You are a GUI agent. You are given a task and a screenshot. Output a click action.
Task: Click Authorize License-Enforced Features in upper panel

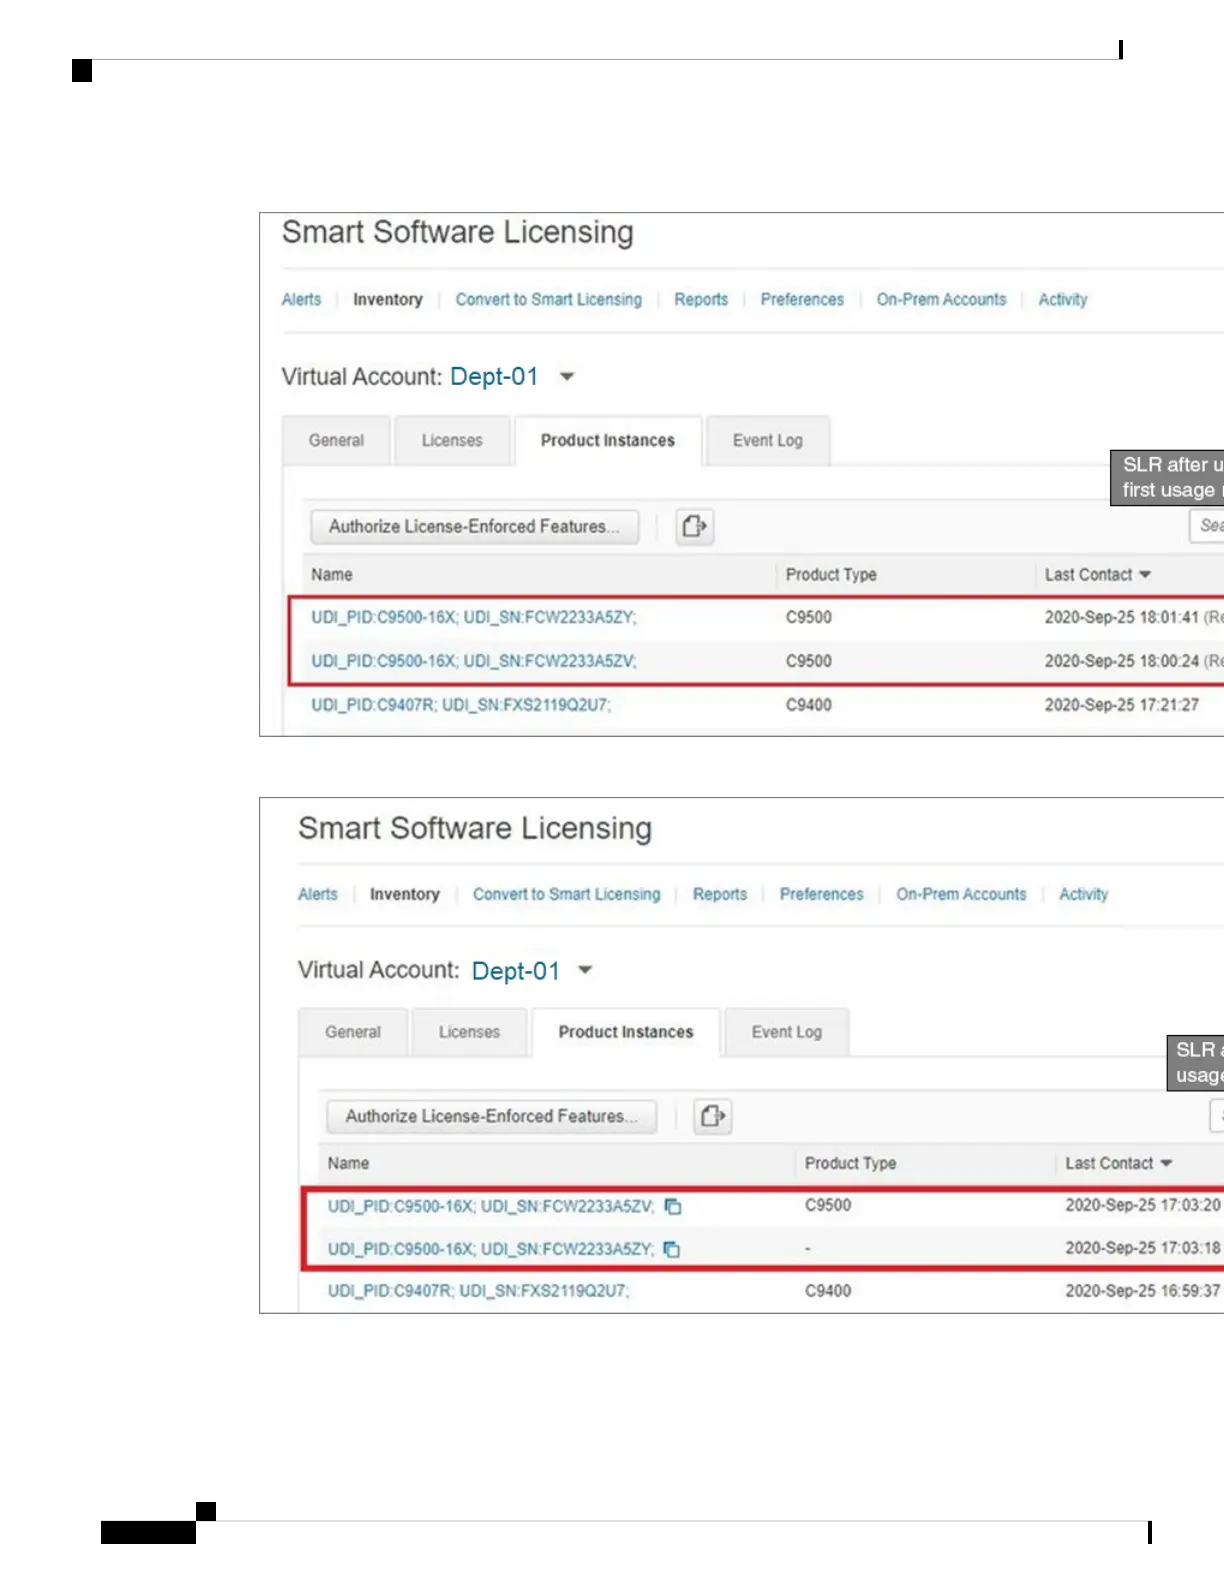pyautogui.click(x=475, y=526)
